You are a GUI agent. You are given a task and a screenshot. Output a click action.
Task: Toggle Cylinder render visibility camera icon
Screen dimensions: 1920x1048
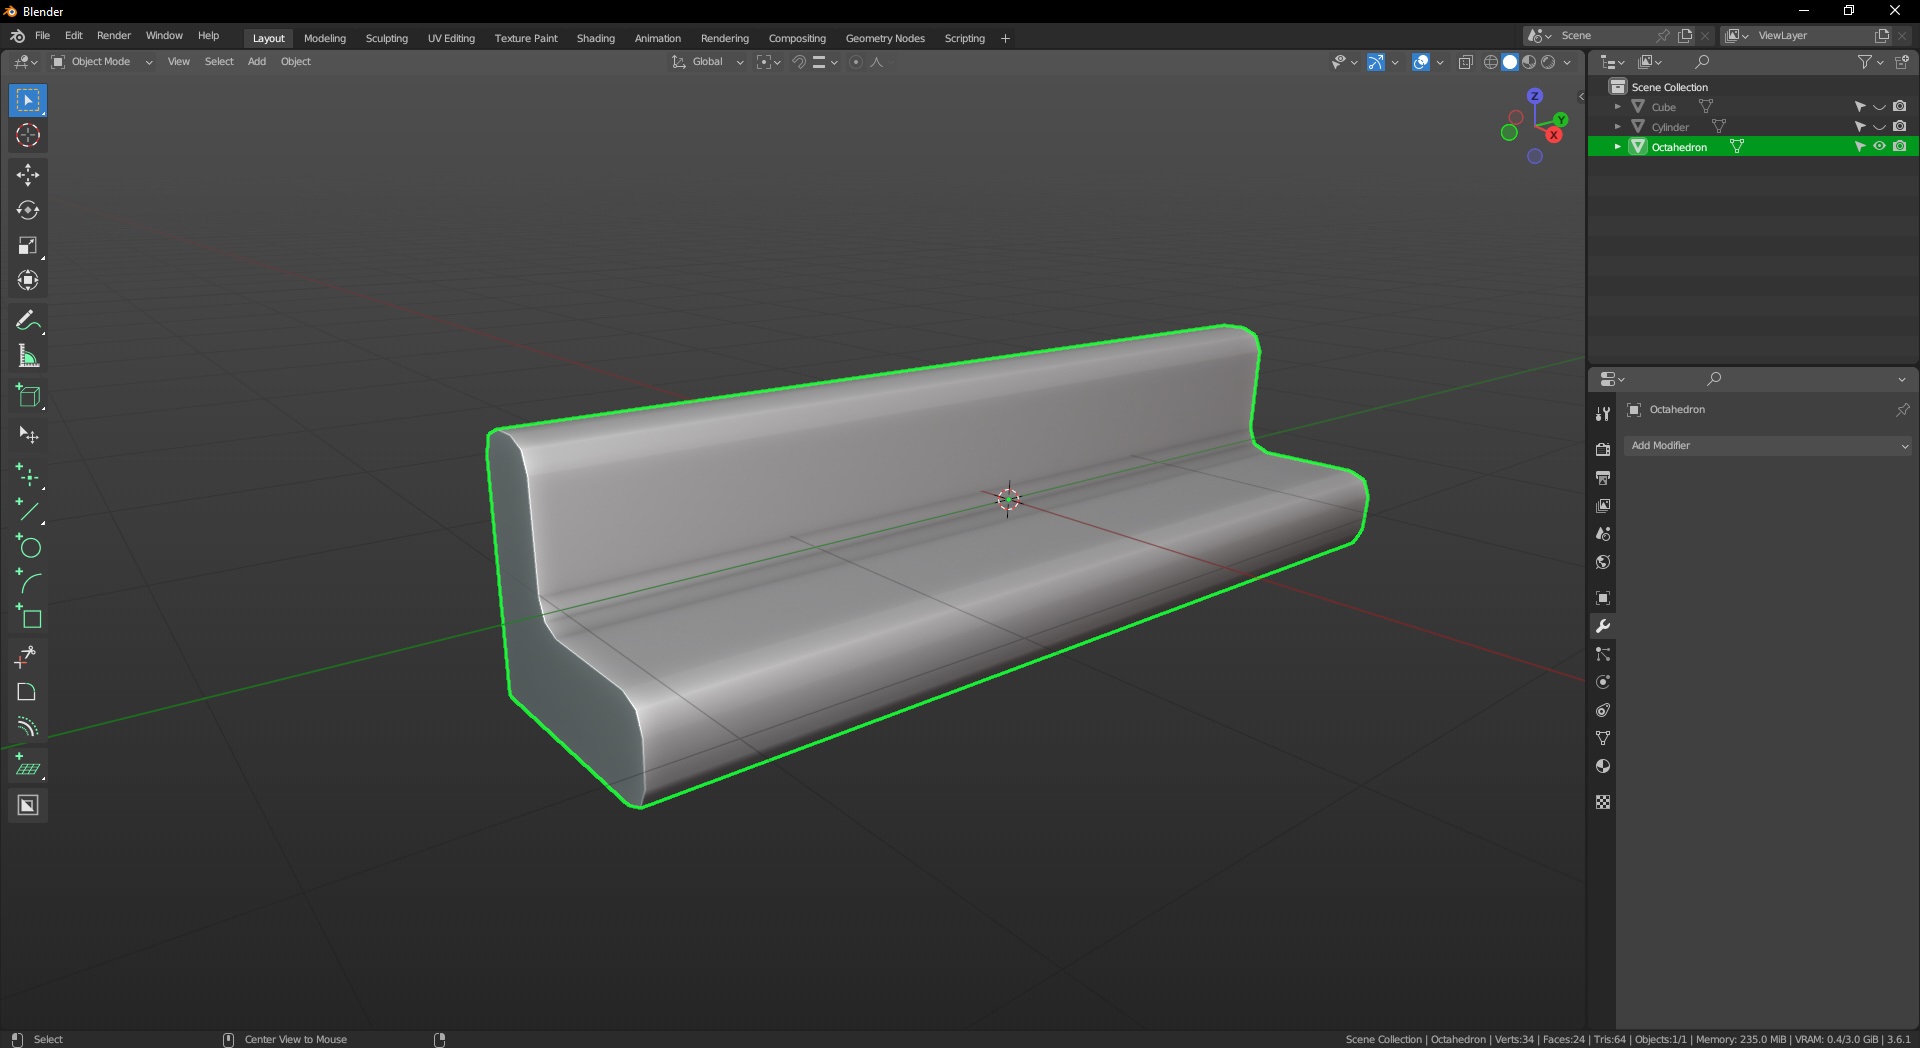point(1899,127)
